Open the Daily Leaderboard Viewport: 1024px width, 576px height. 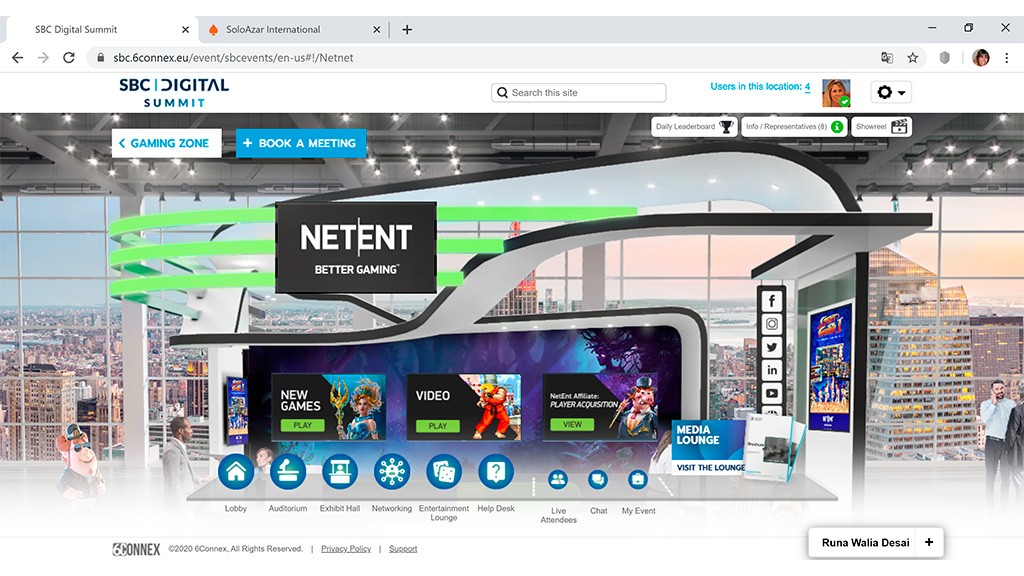[693, 127]
